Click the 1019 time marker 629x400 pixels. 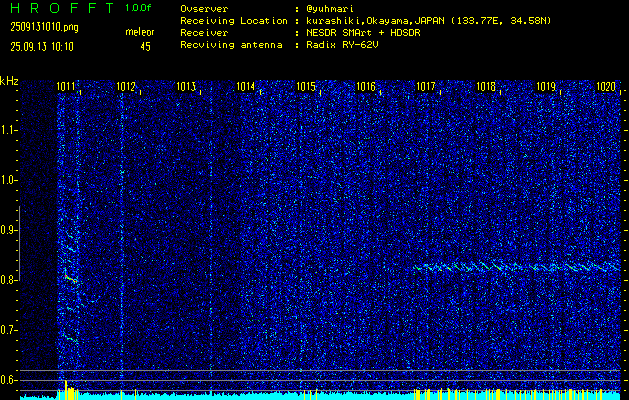tap(546, 87)
